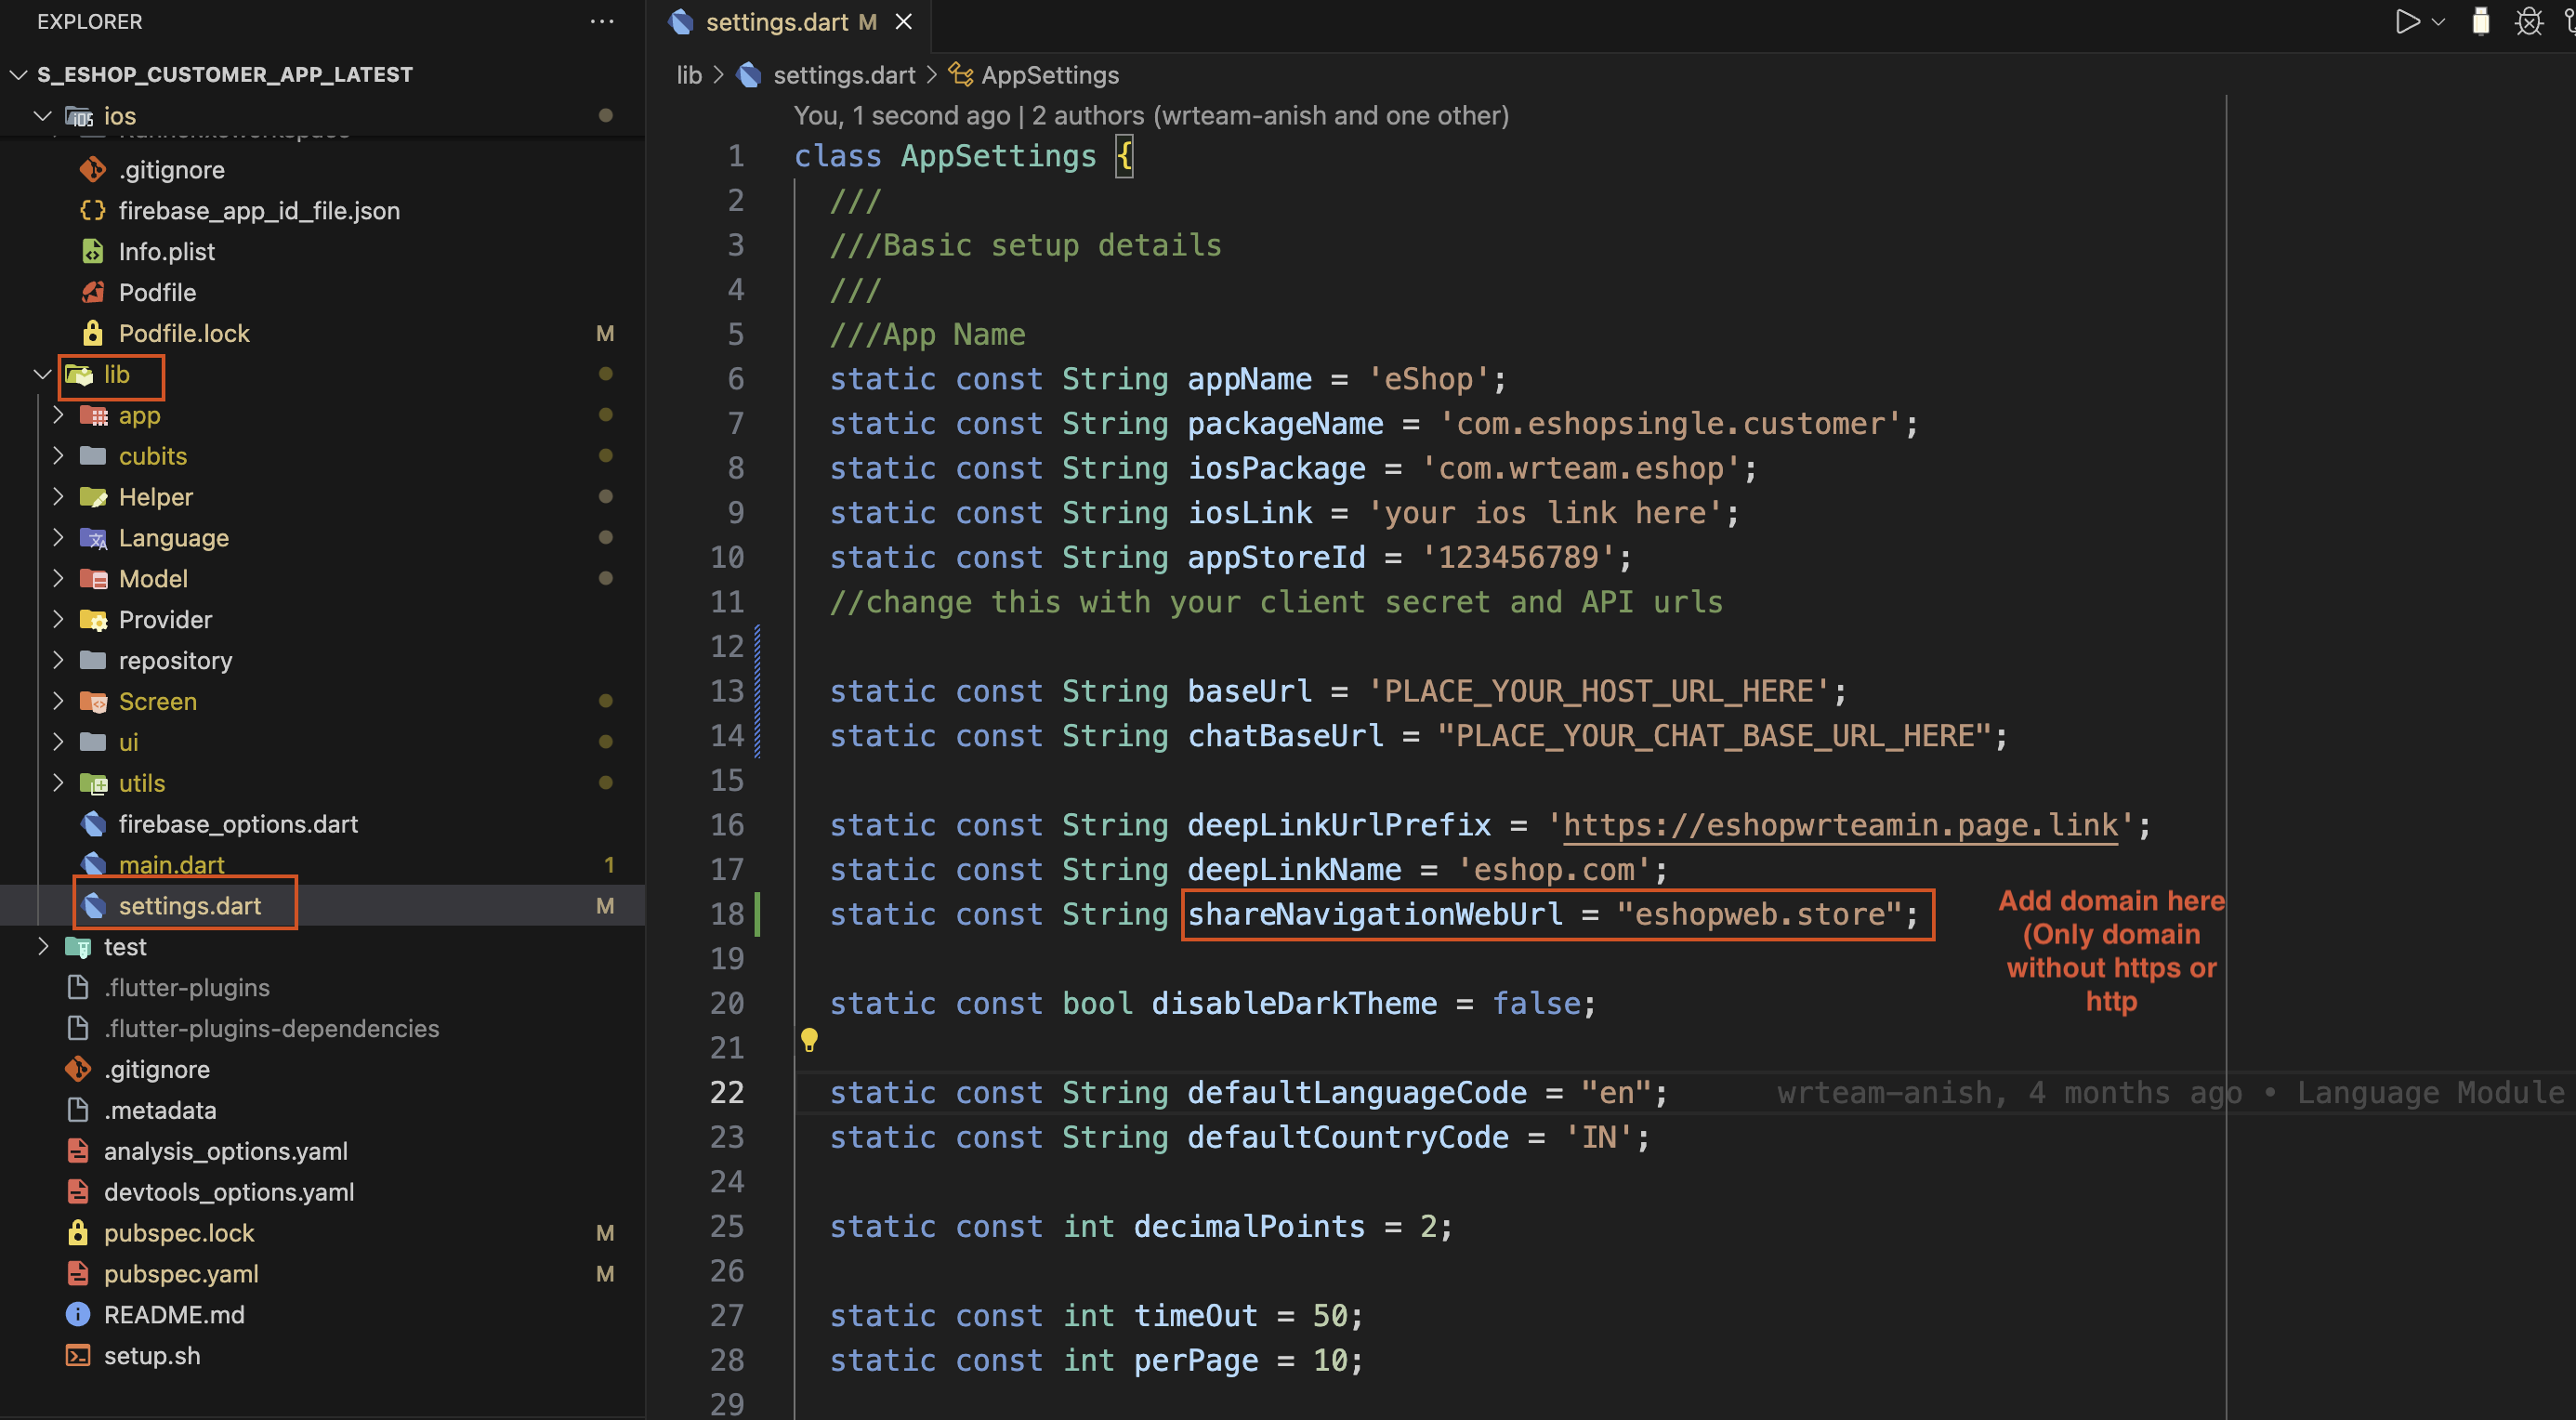Viewport: 2576px width, 1420px height.
Task: Open the Explorer more actions ellipsis
Action: click(x=602, y=21)
